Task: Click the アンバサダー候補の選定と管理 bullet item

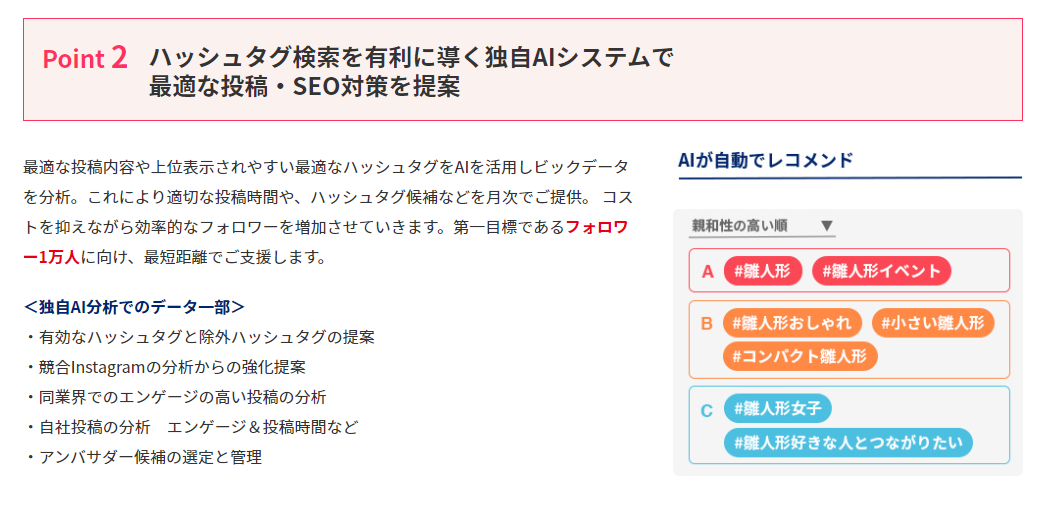Action: click(x=148, y=457)
